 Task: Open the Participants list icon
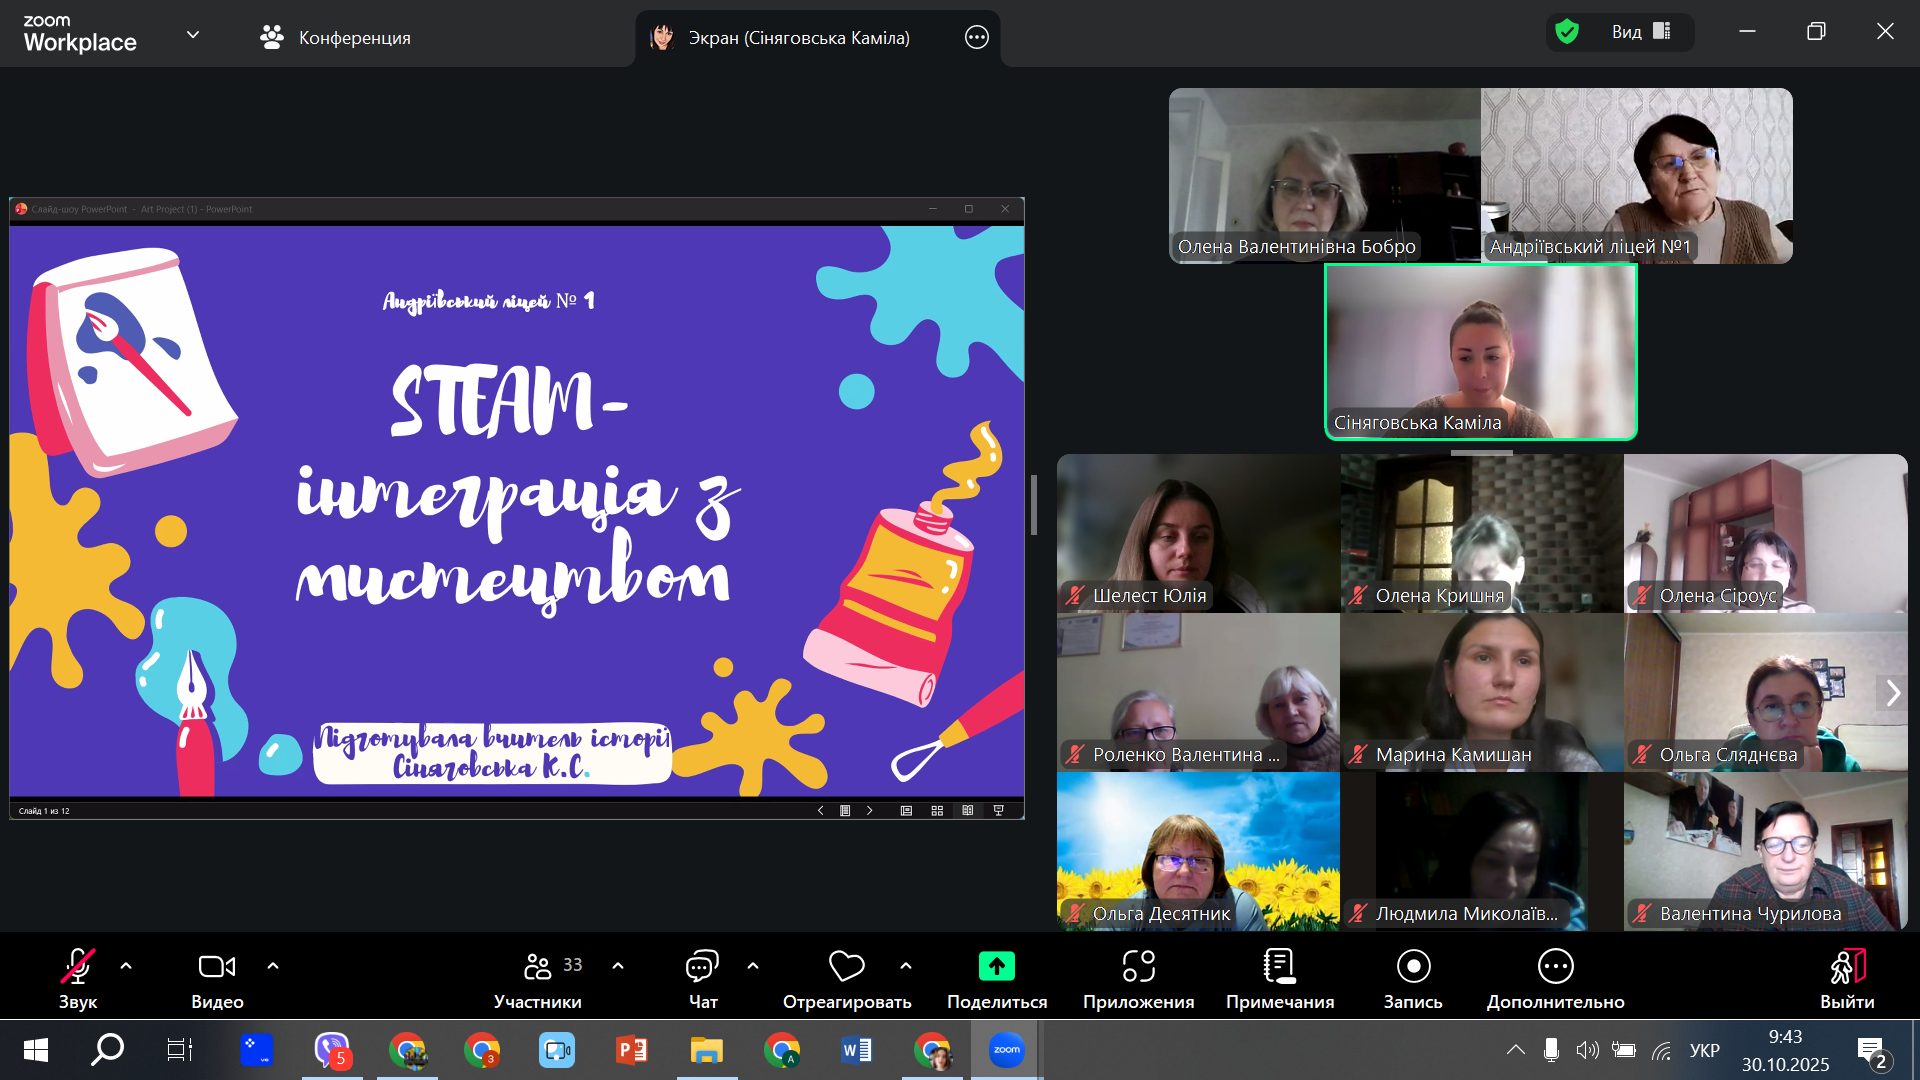coord(538,967)
